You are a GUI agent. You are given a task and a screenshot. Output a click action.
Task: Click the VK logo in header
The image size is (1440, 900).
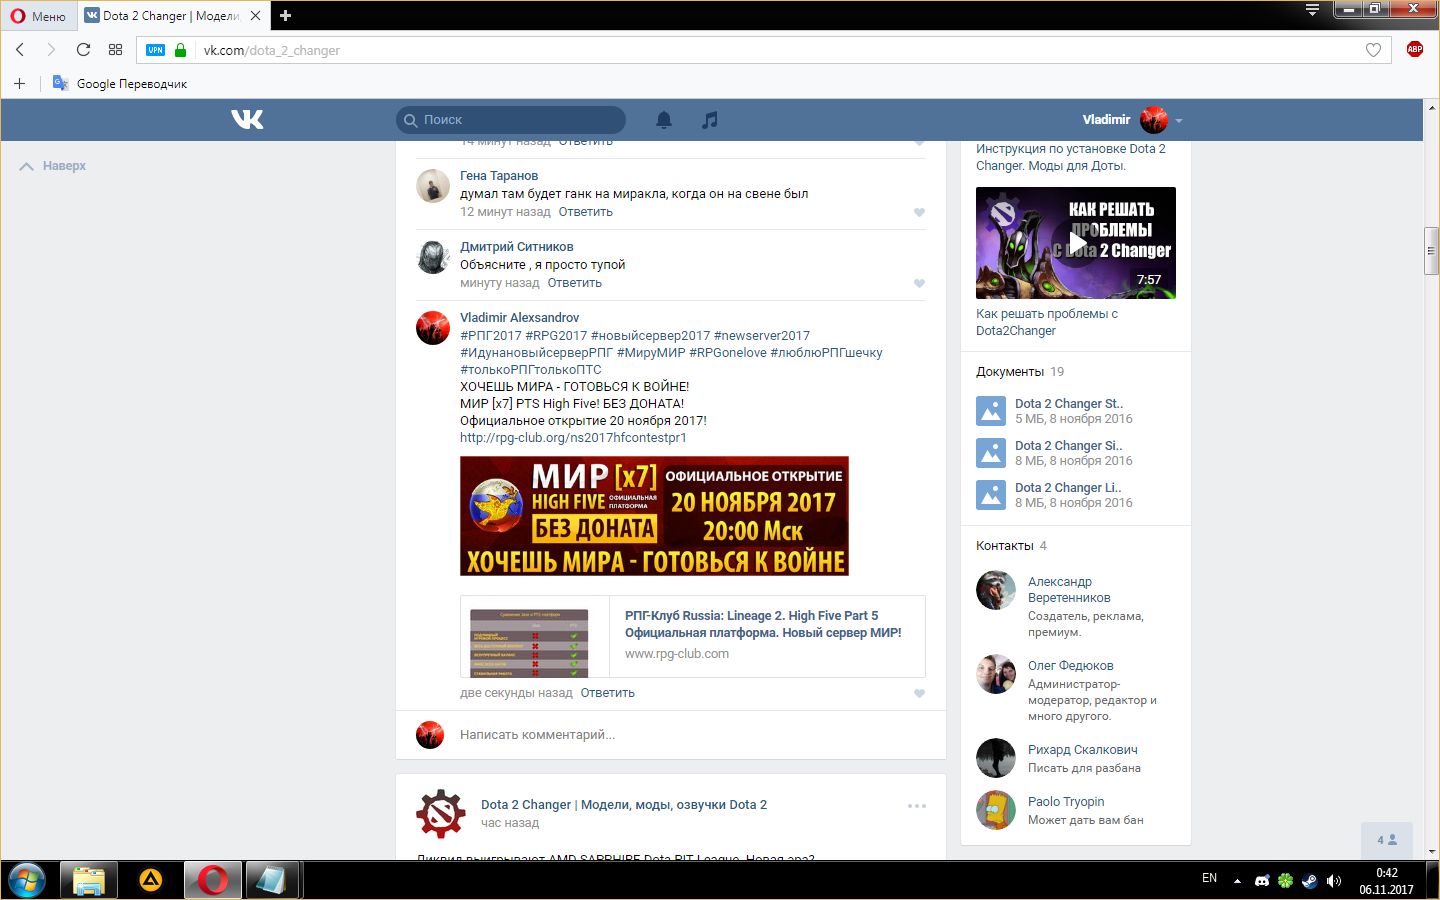coord(247,120)
